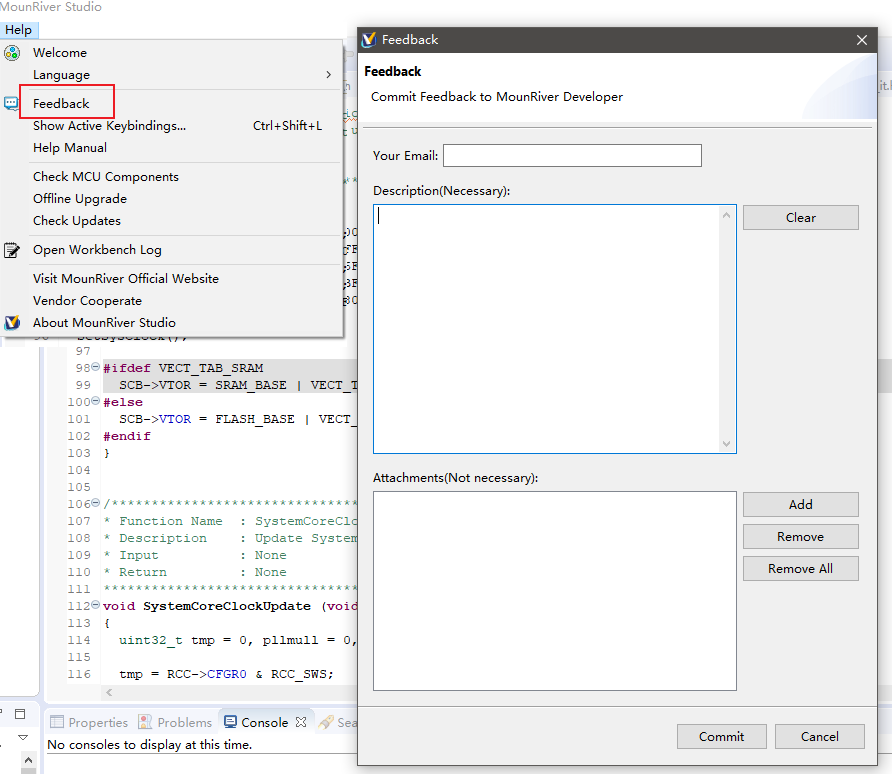Click Remove All attachments button
Viewport: 892px width, 774px height.
[800, 569]
